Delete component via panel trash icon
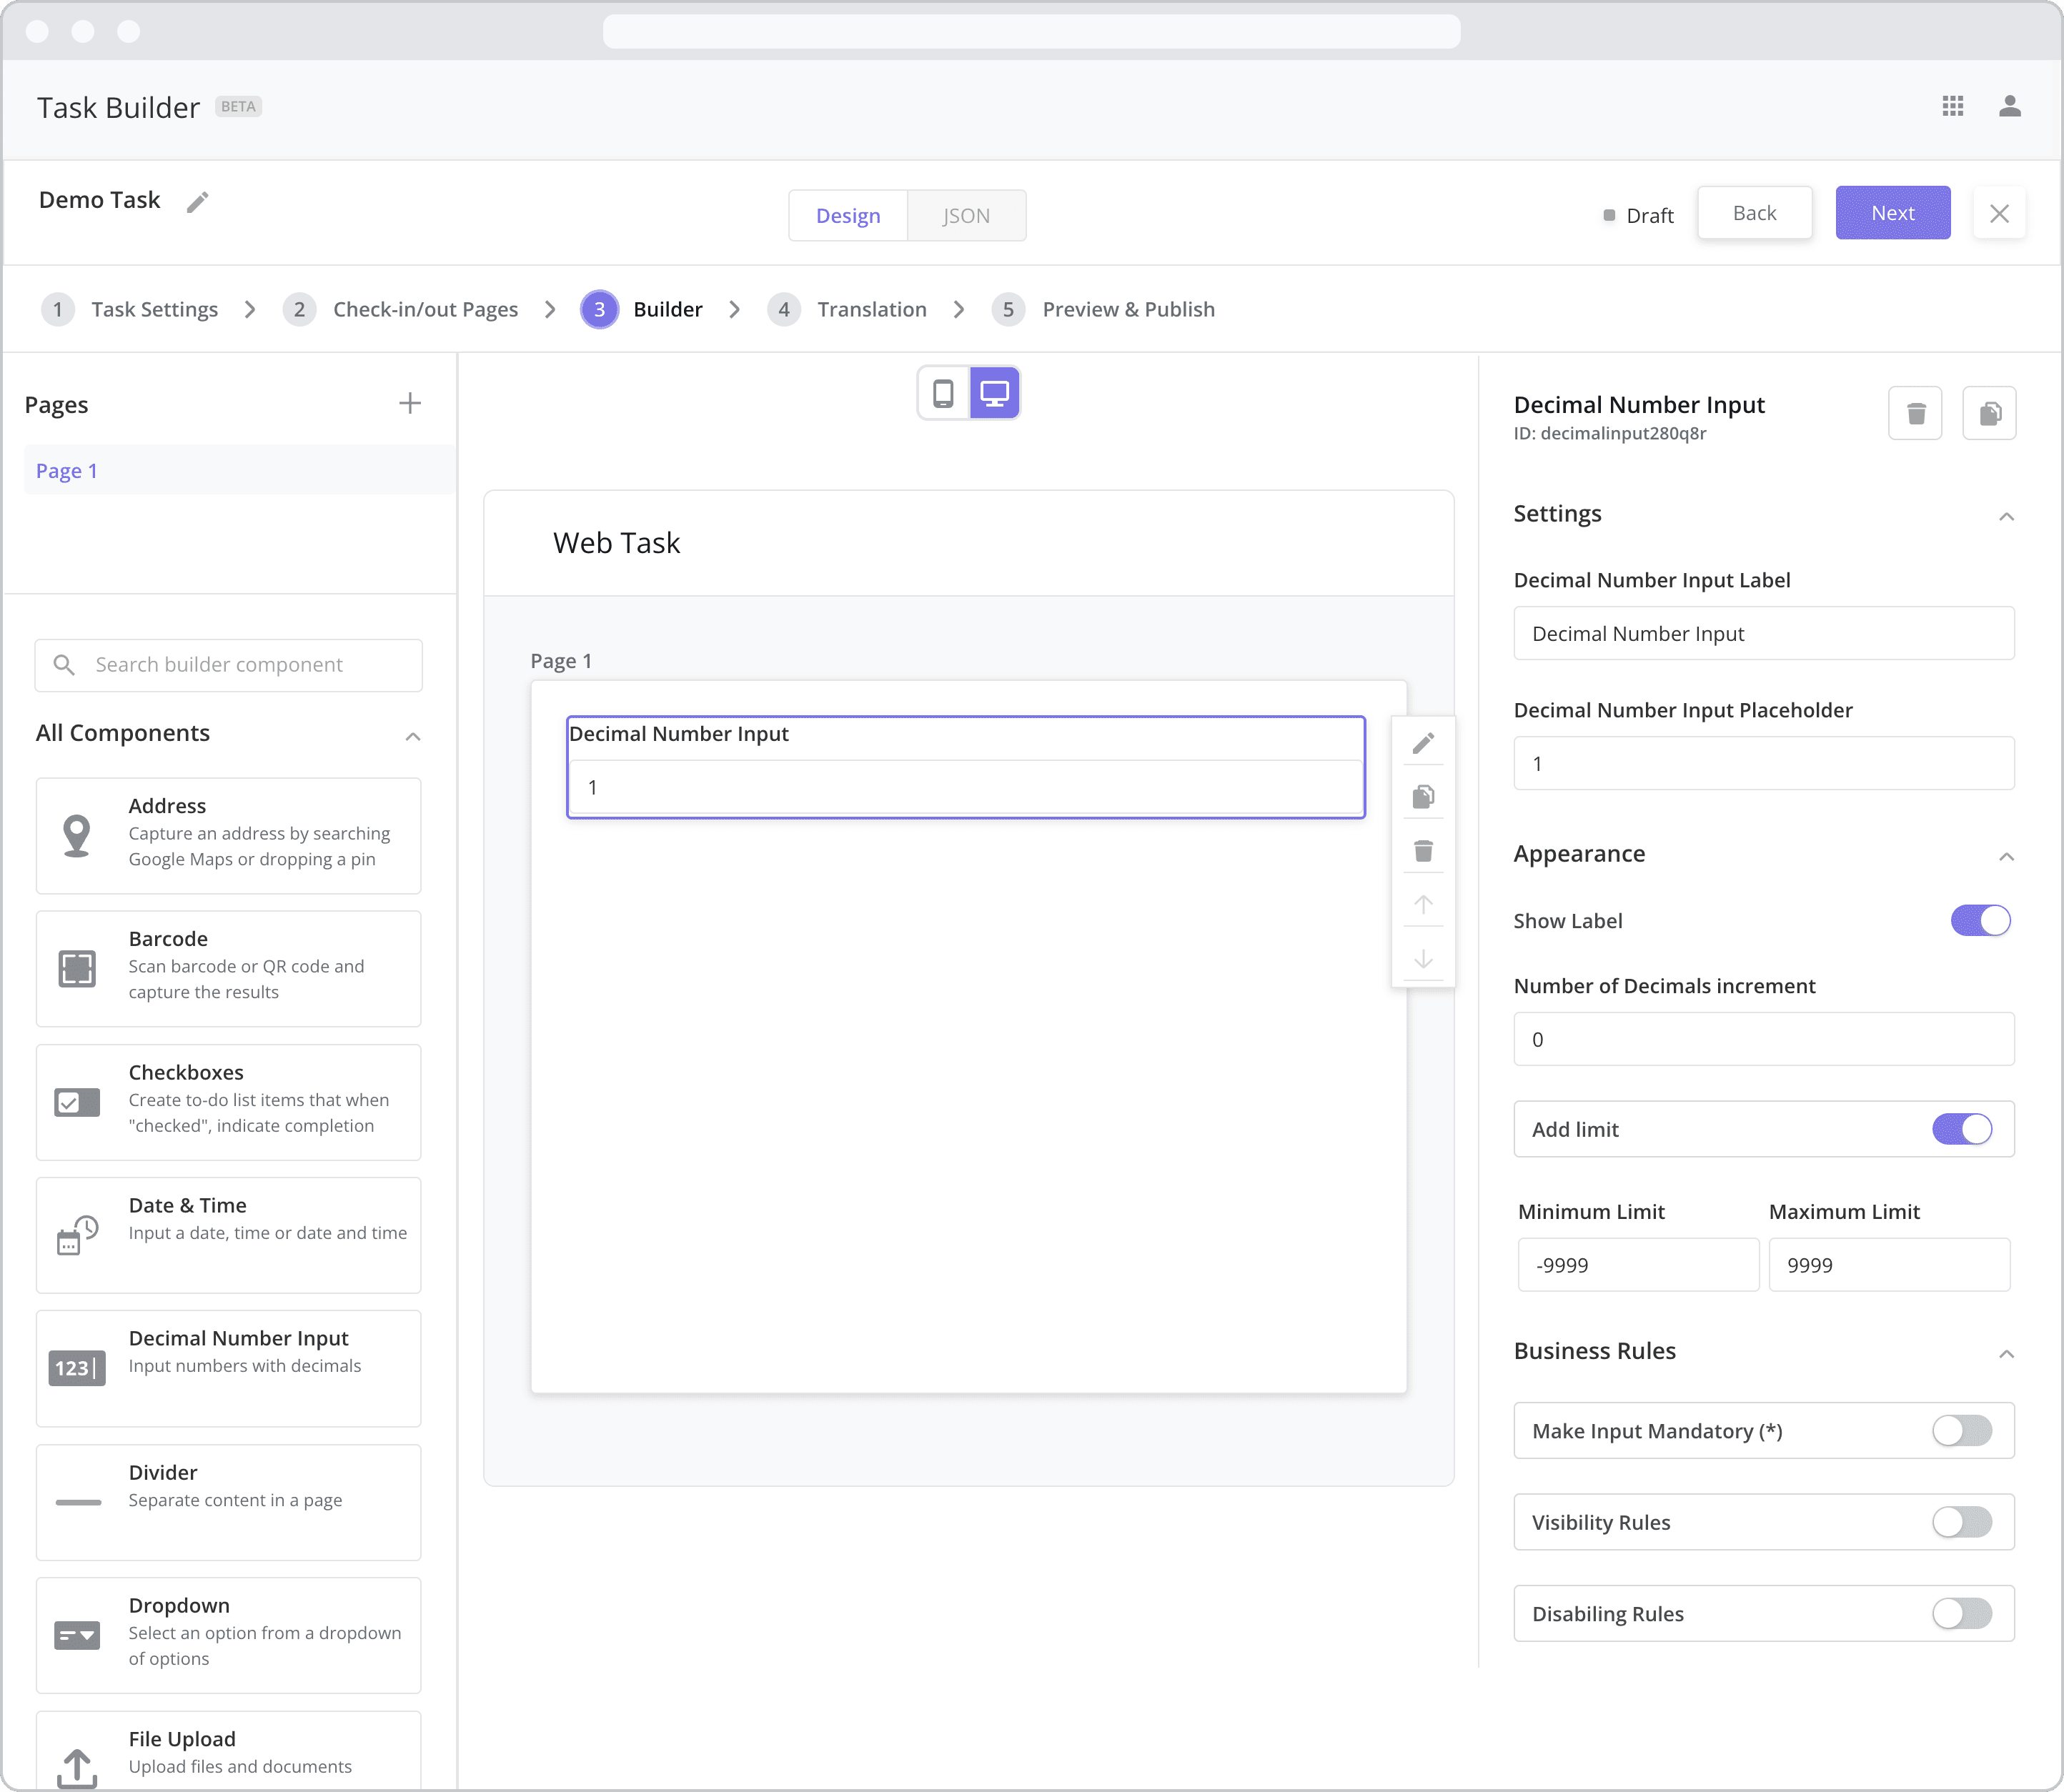The width and height of the screenshot is (2064, 1792). [1915, 413]
